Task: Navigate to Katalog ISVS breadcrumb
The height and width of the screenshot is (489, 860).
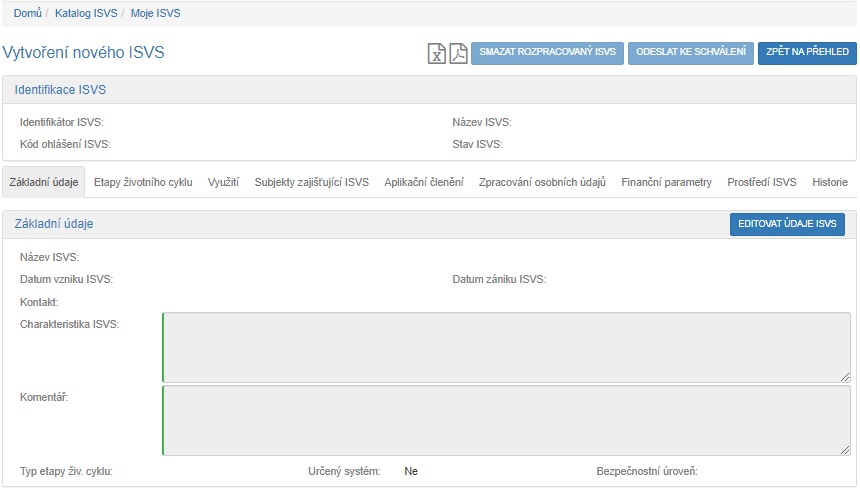Action: [x=84, y=13]
